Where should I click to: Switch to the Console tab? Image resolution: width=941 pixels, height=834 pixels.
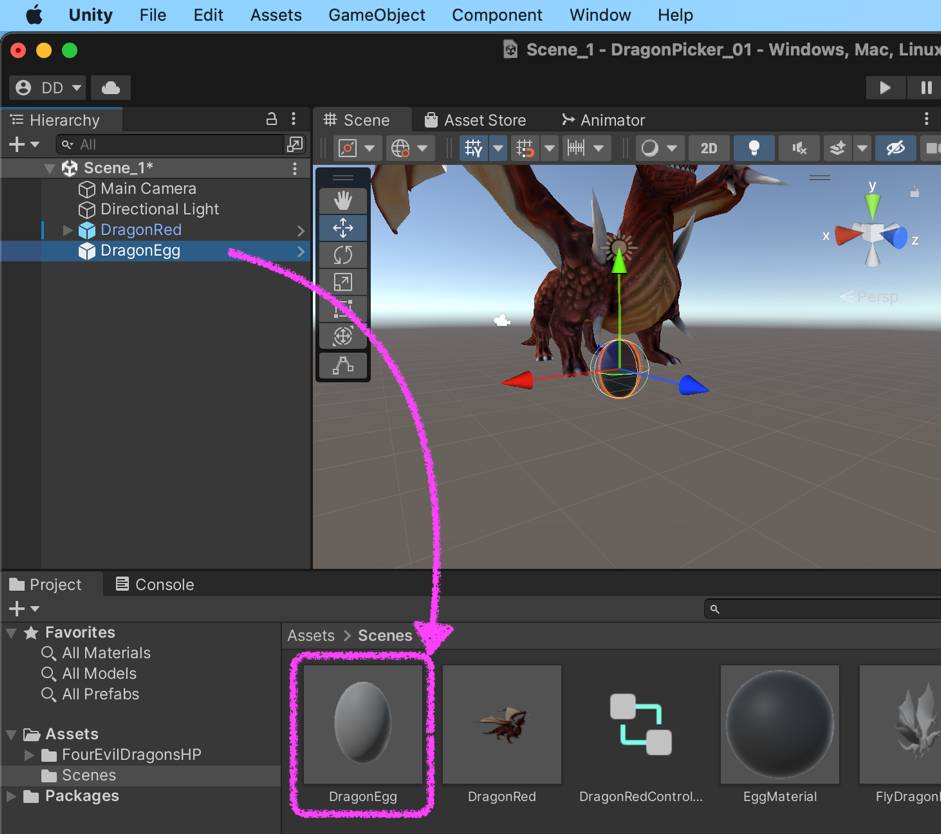(155, 585)
